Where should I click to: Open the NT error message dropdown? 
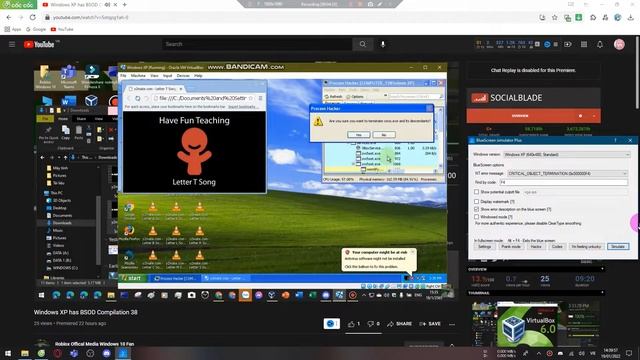click(x=567, y=173)
